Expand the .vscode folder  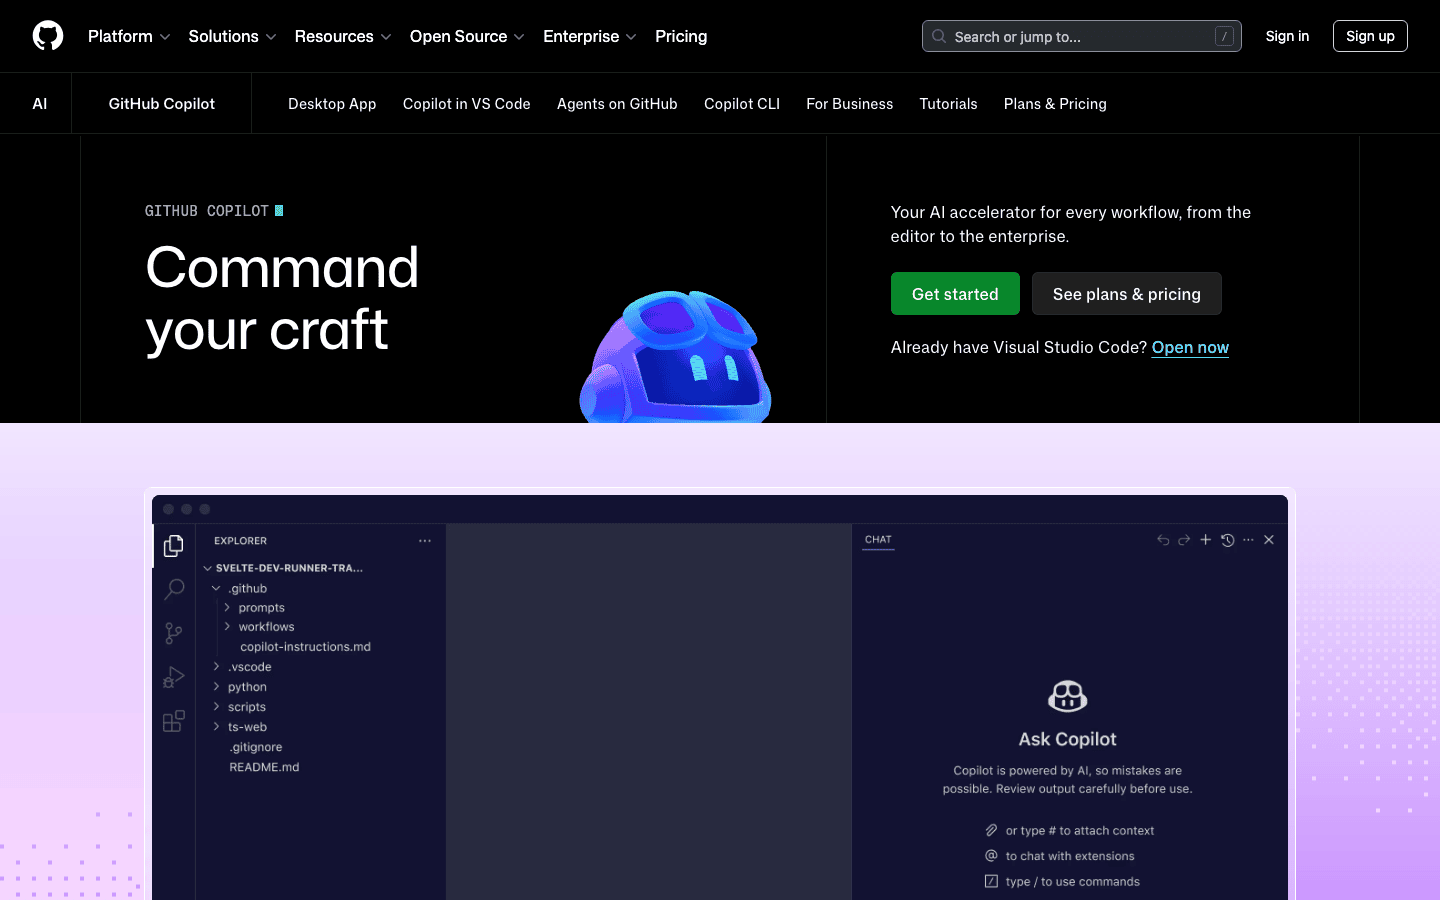tap(216, 667)
